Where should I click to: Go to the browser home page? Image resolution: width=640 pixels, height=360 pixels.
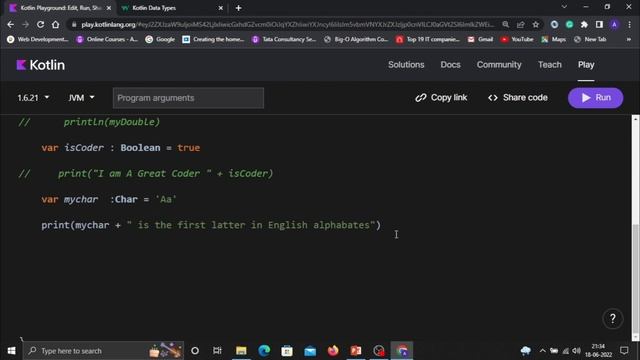point(55,24)
